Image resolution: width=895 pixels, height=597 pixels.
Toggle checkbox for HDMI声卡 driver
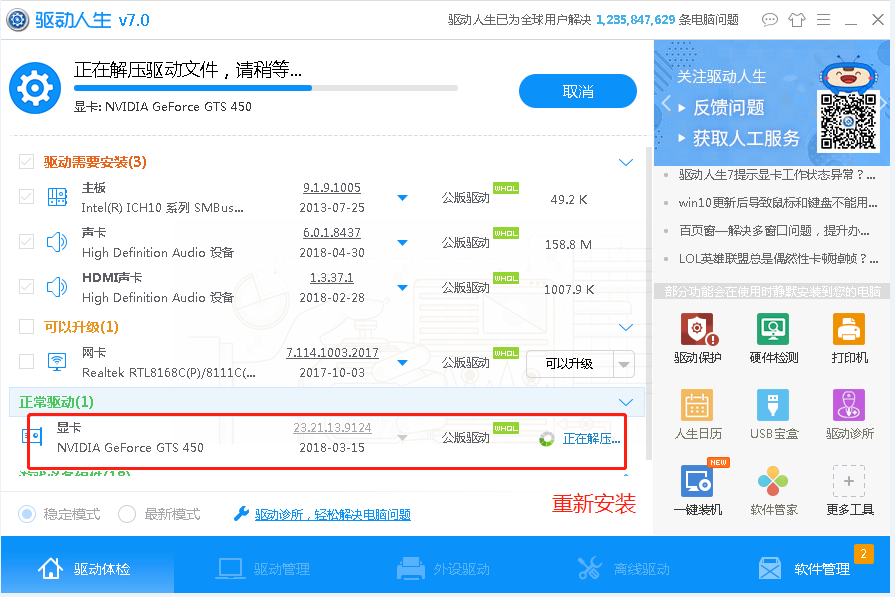26,286
